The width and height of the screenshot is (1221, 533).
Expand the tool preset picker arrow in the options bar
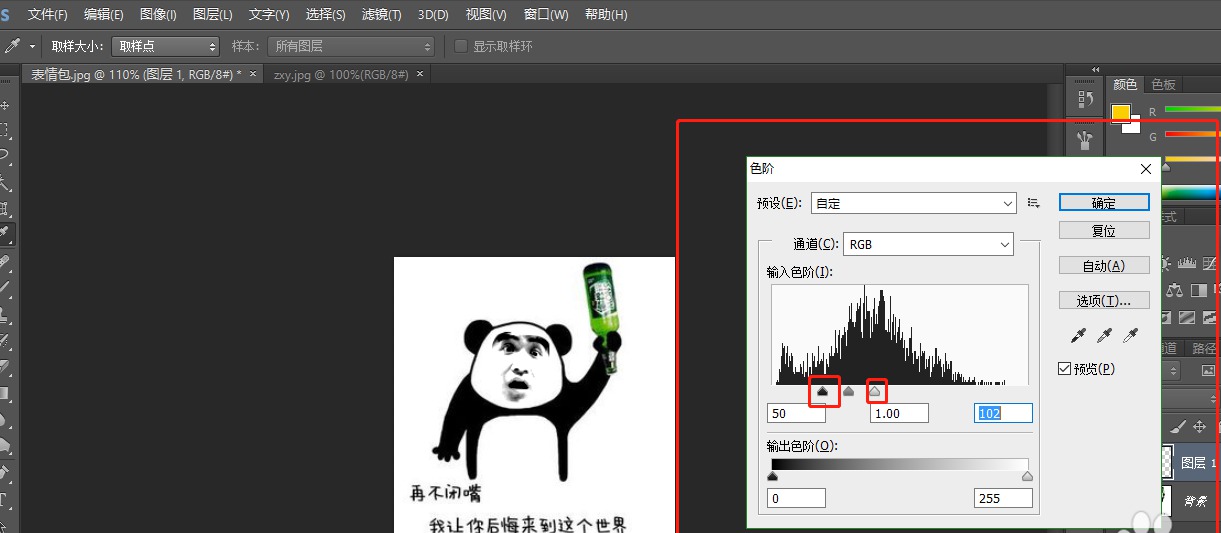coord(33,46)
